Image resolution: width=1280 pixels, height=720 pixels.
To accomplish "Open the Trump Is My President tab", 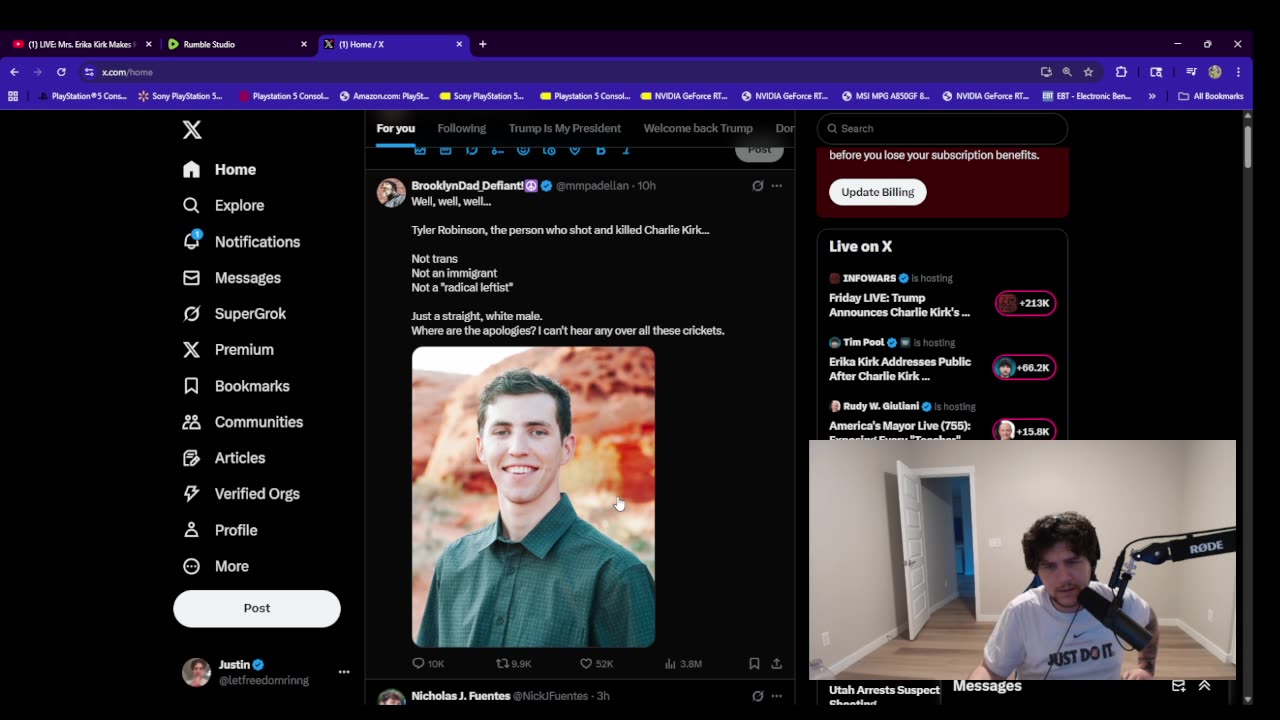I will tap(564, 128).
